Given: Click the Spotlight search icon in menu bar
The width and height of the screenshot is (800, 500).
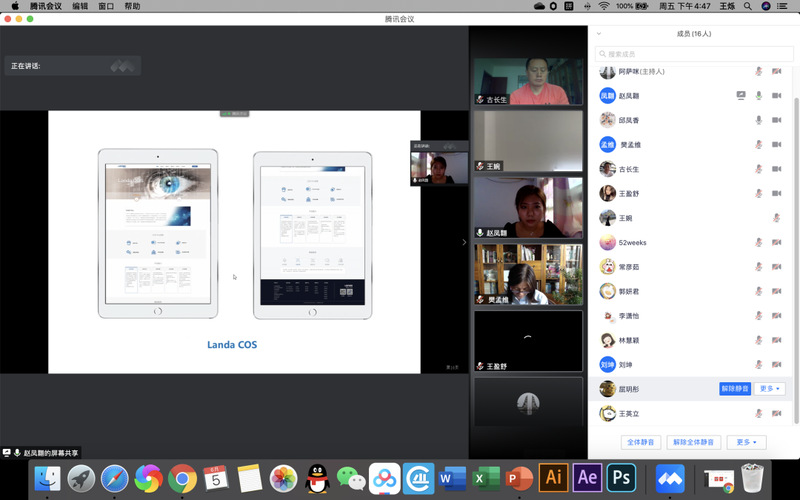Looking at the screenshot, I should point(748,6).
